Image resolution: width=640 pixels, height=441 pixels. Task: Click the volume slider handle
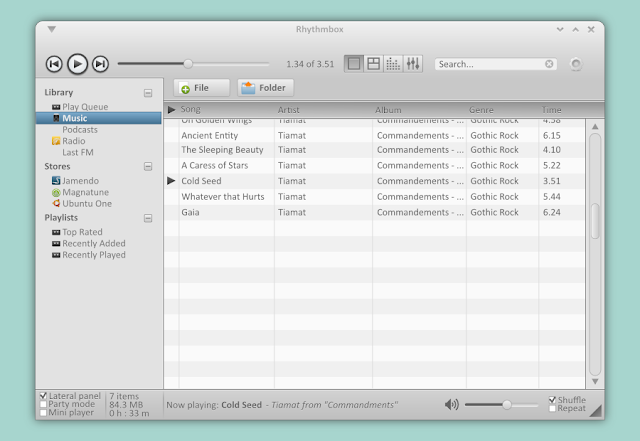[507, 405]
